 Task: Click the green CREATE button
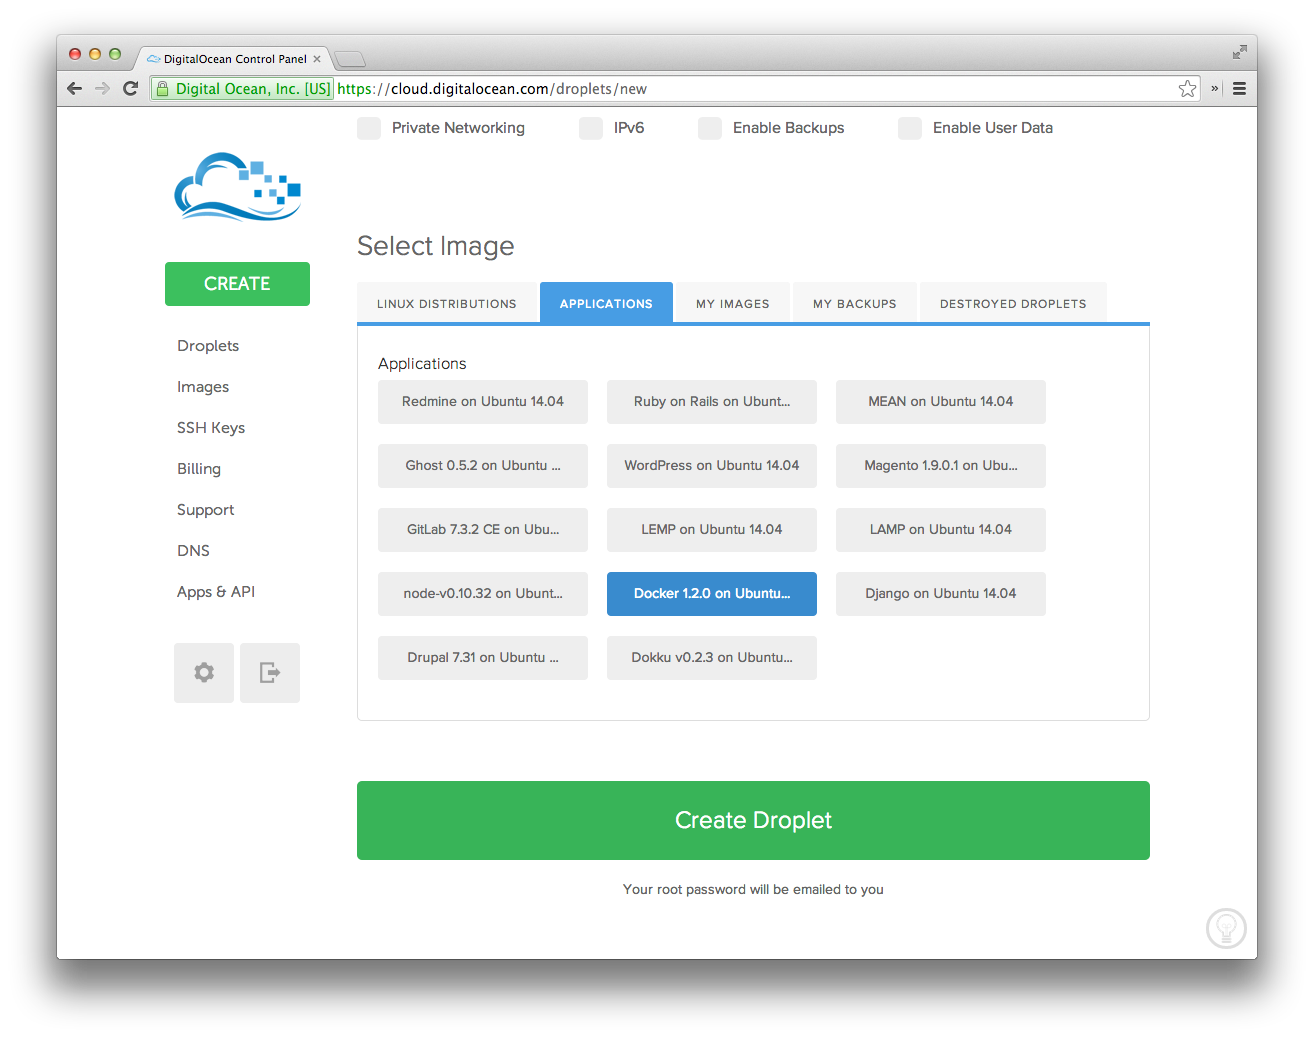pyautogui.click(x=237, y=284)
